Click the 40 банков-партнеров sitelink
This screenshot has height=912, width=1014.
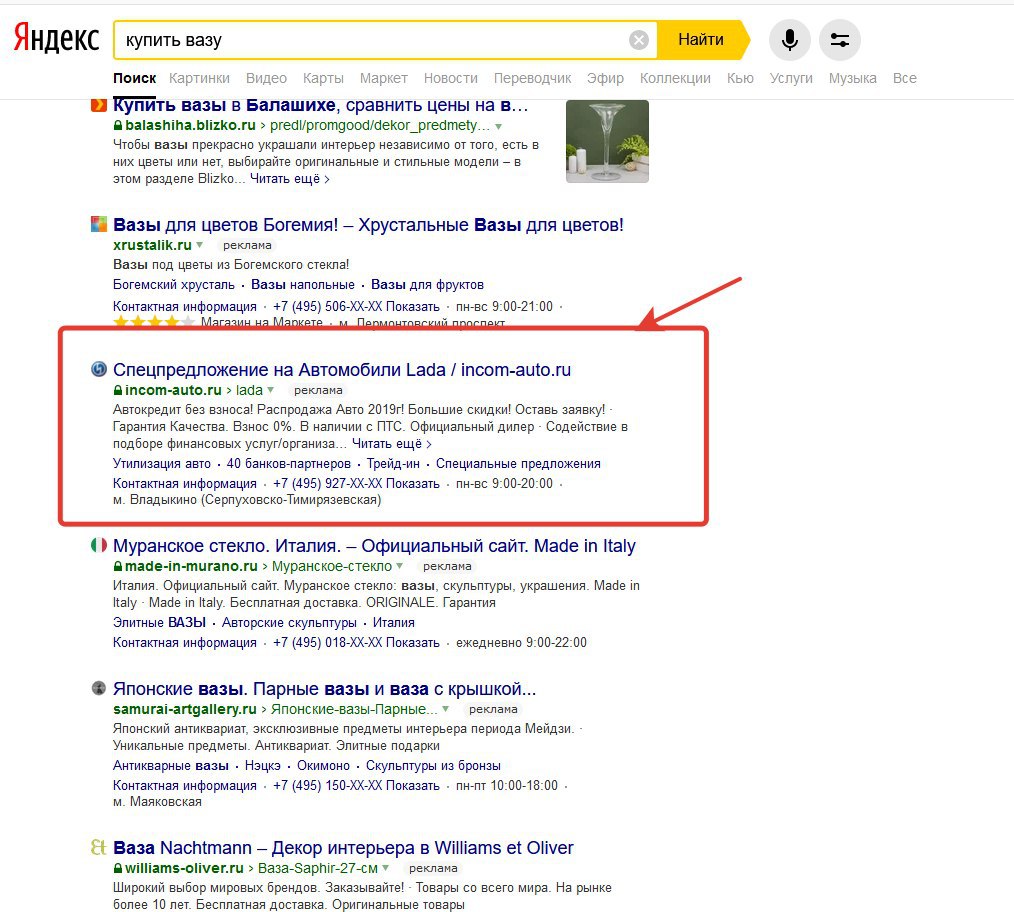pos(289,464)
